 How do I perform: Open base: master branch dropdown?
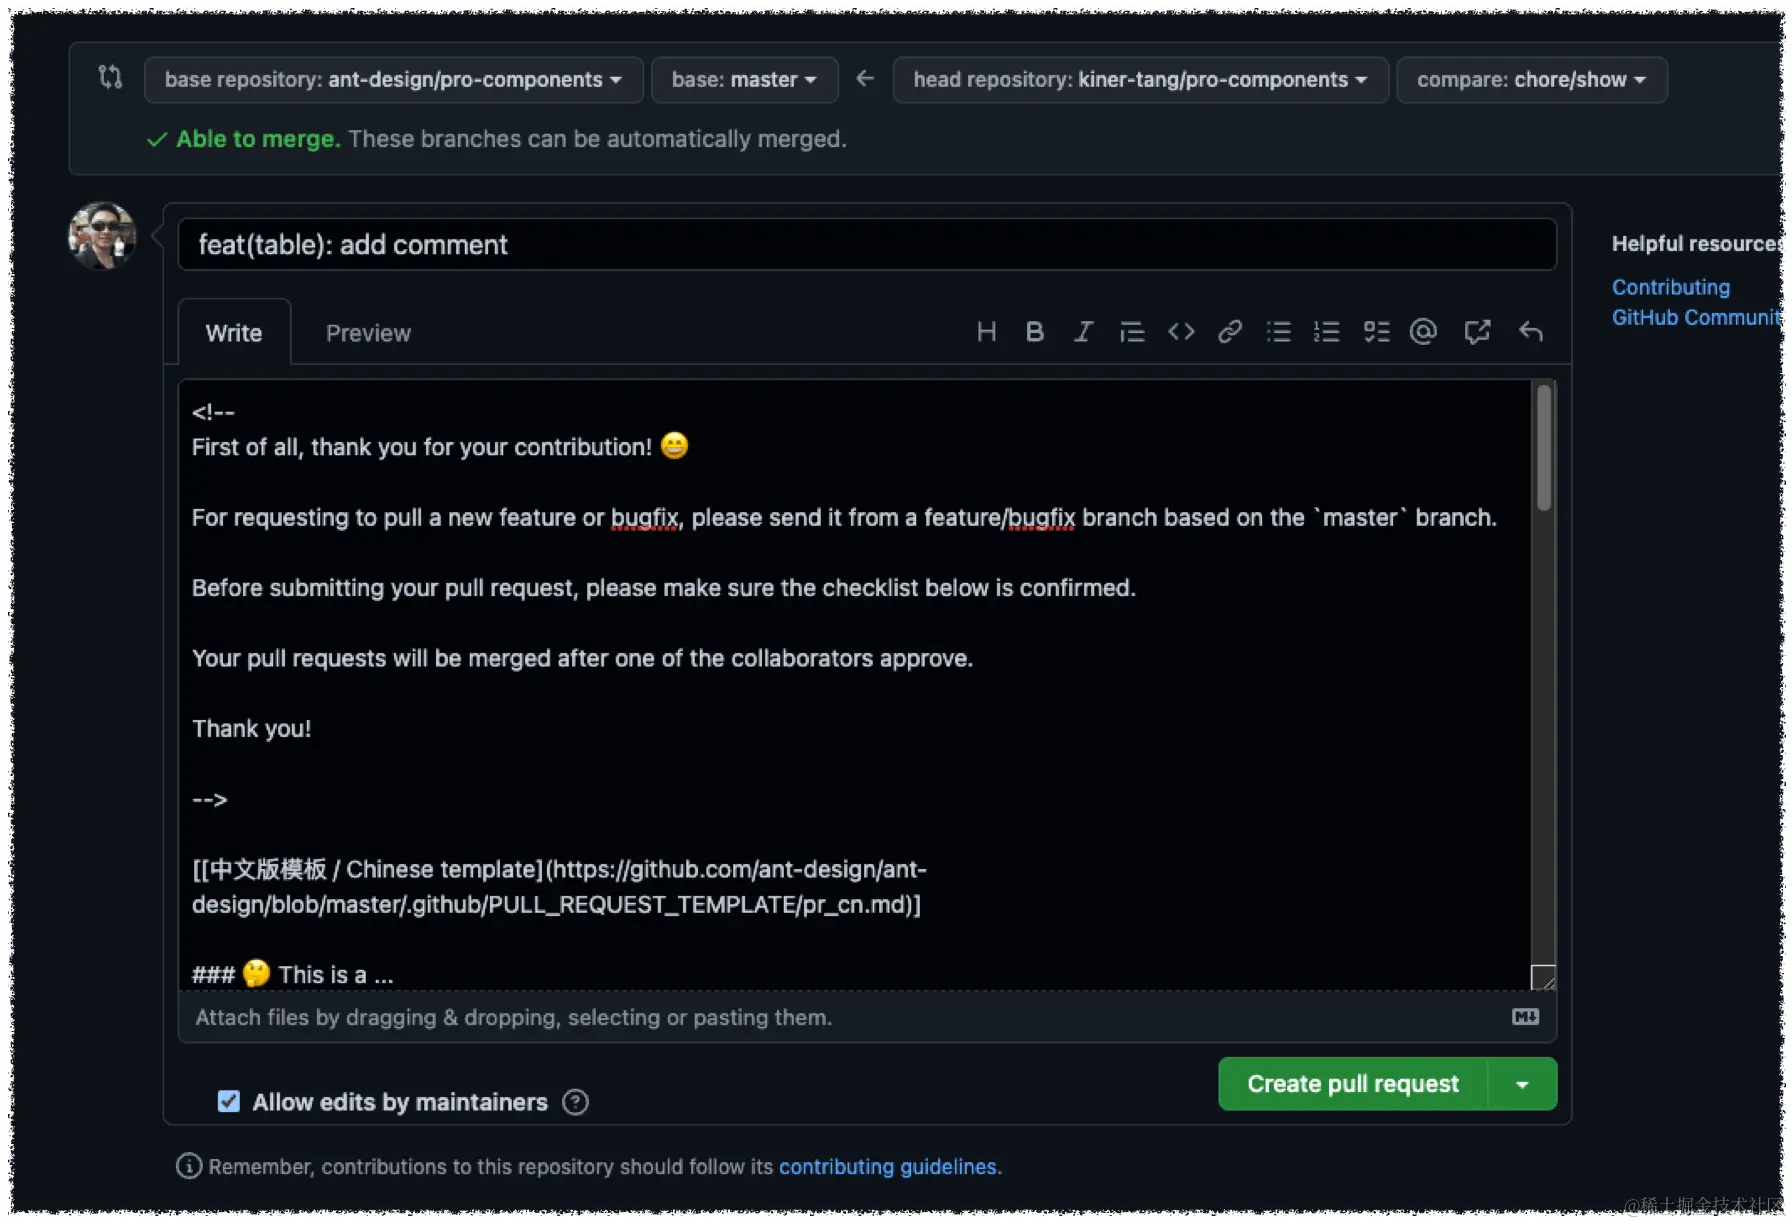tap(744, 80)
